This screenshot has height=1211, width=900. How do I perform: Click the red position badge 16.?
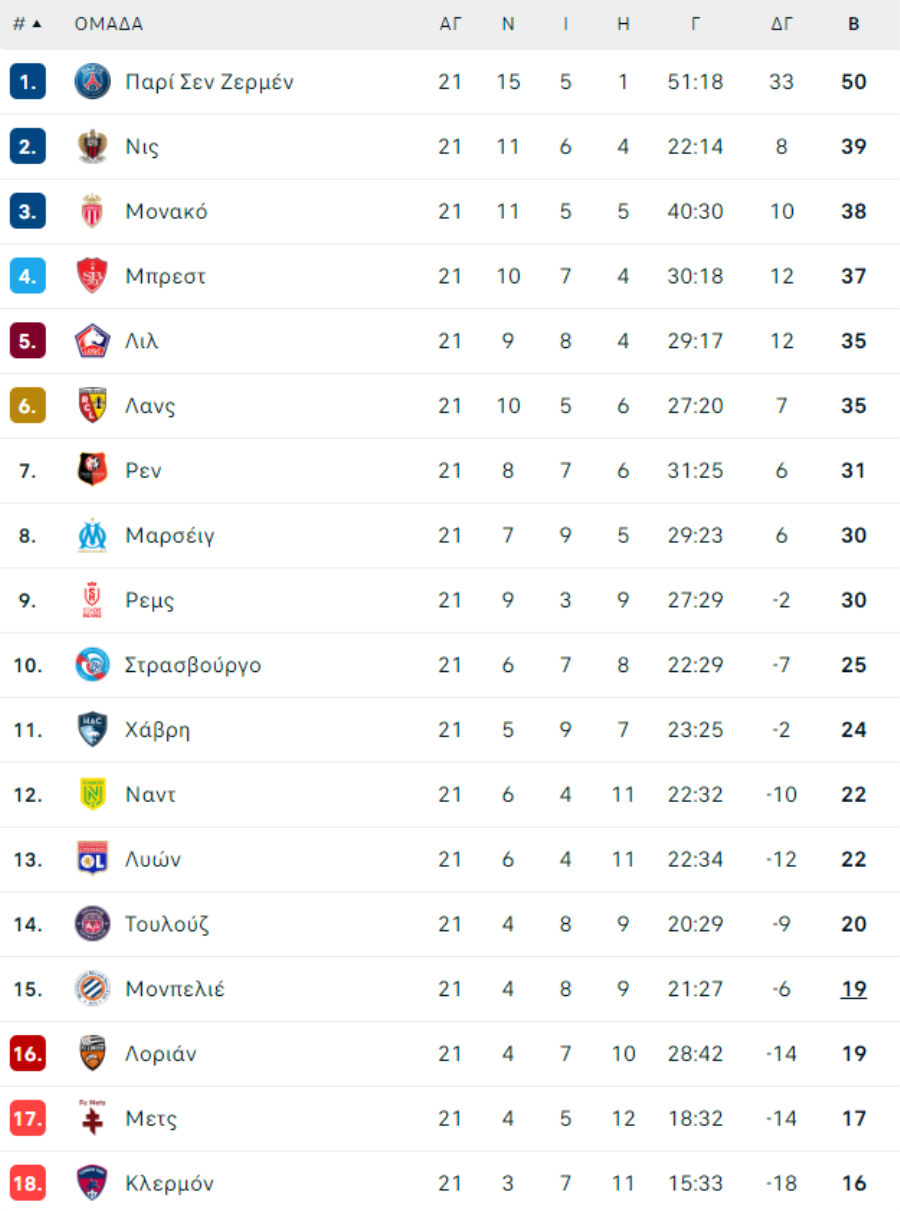pyautogui.click(x=28, y=1054)
